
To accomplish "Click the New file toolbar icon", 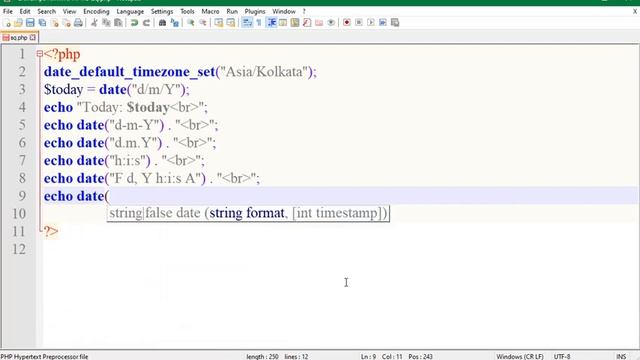I will coord(7,23).
